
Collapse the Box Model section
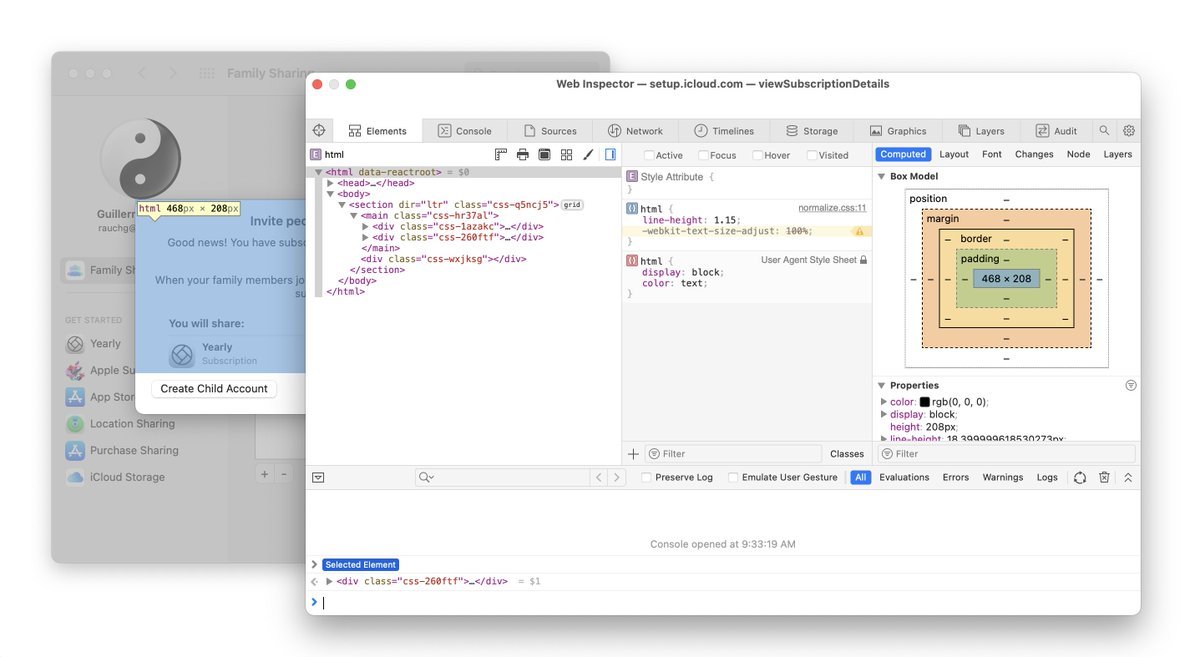tap(881, 177)
